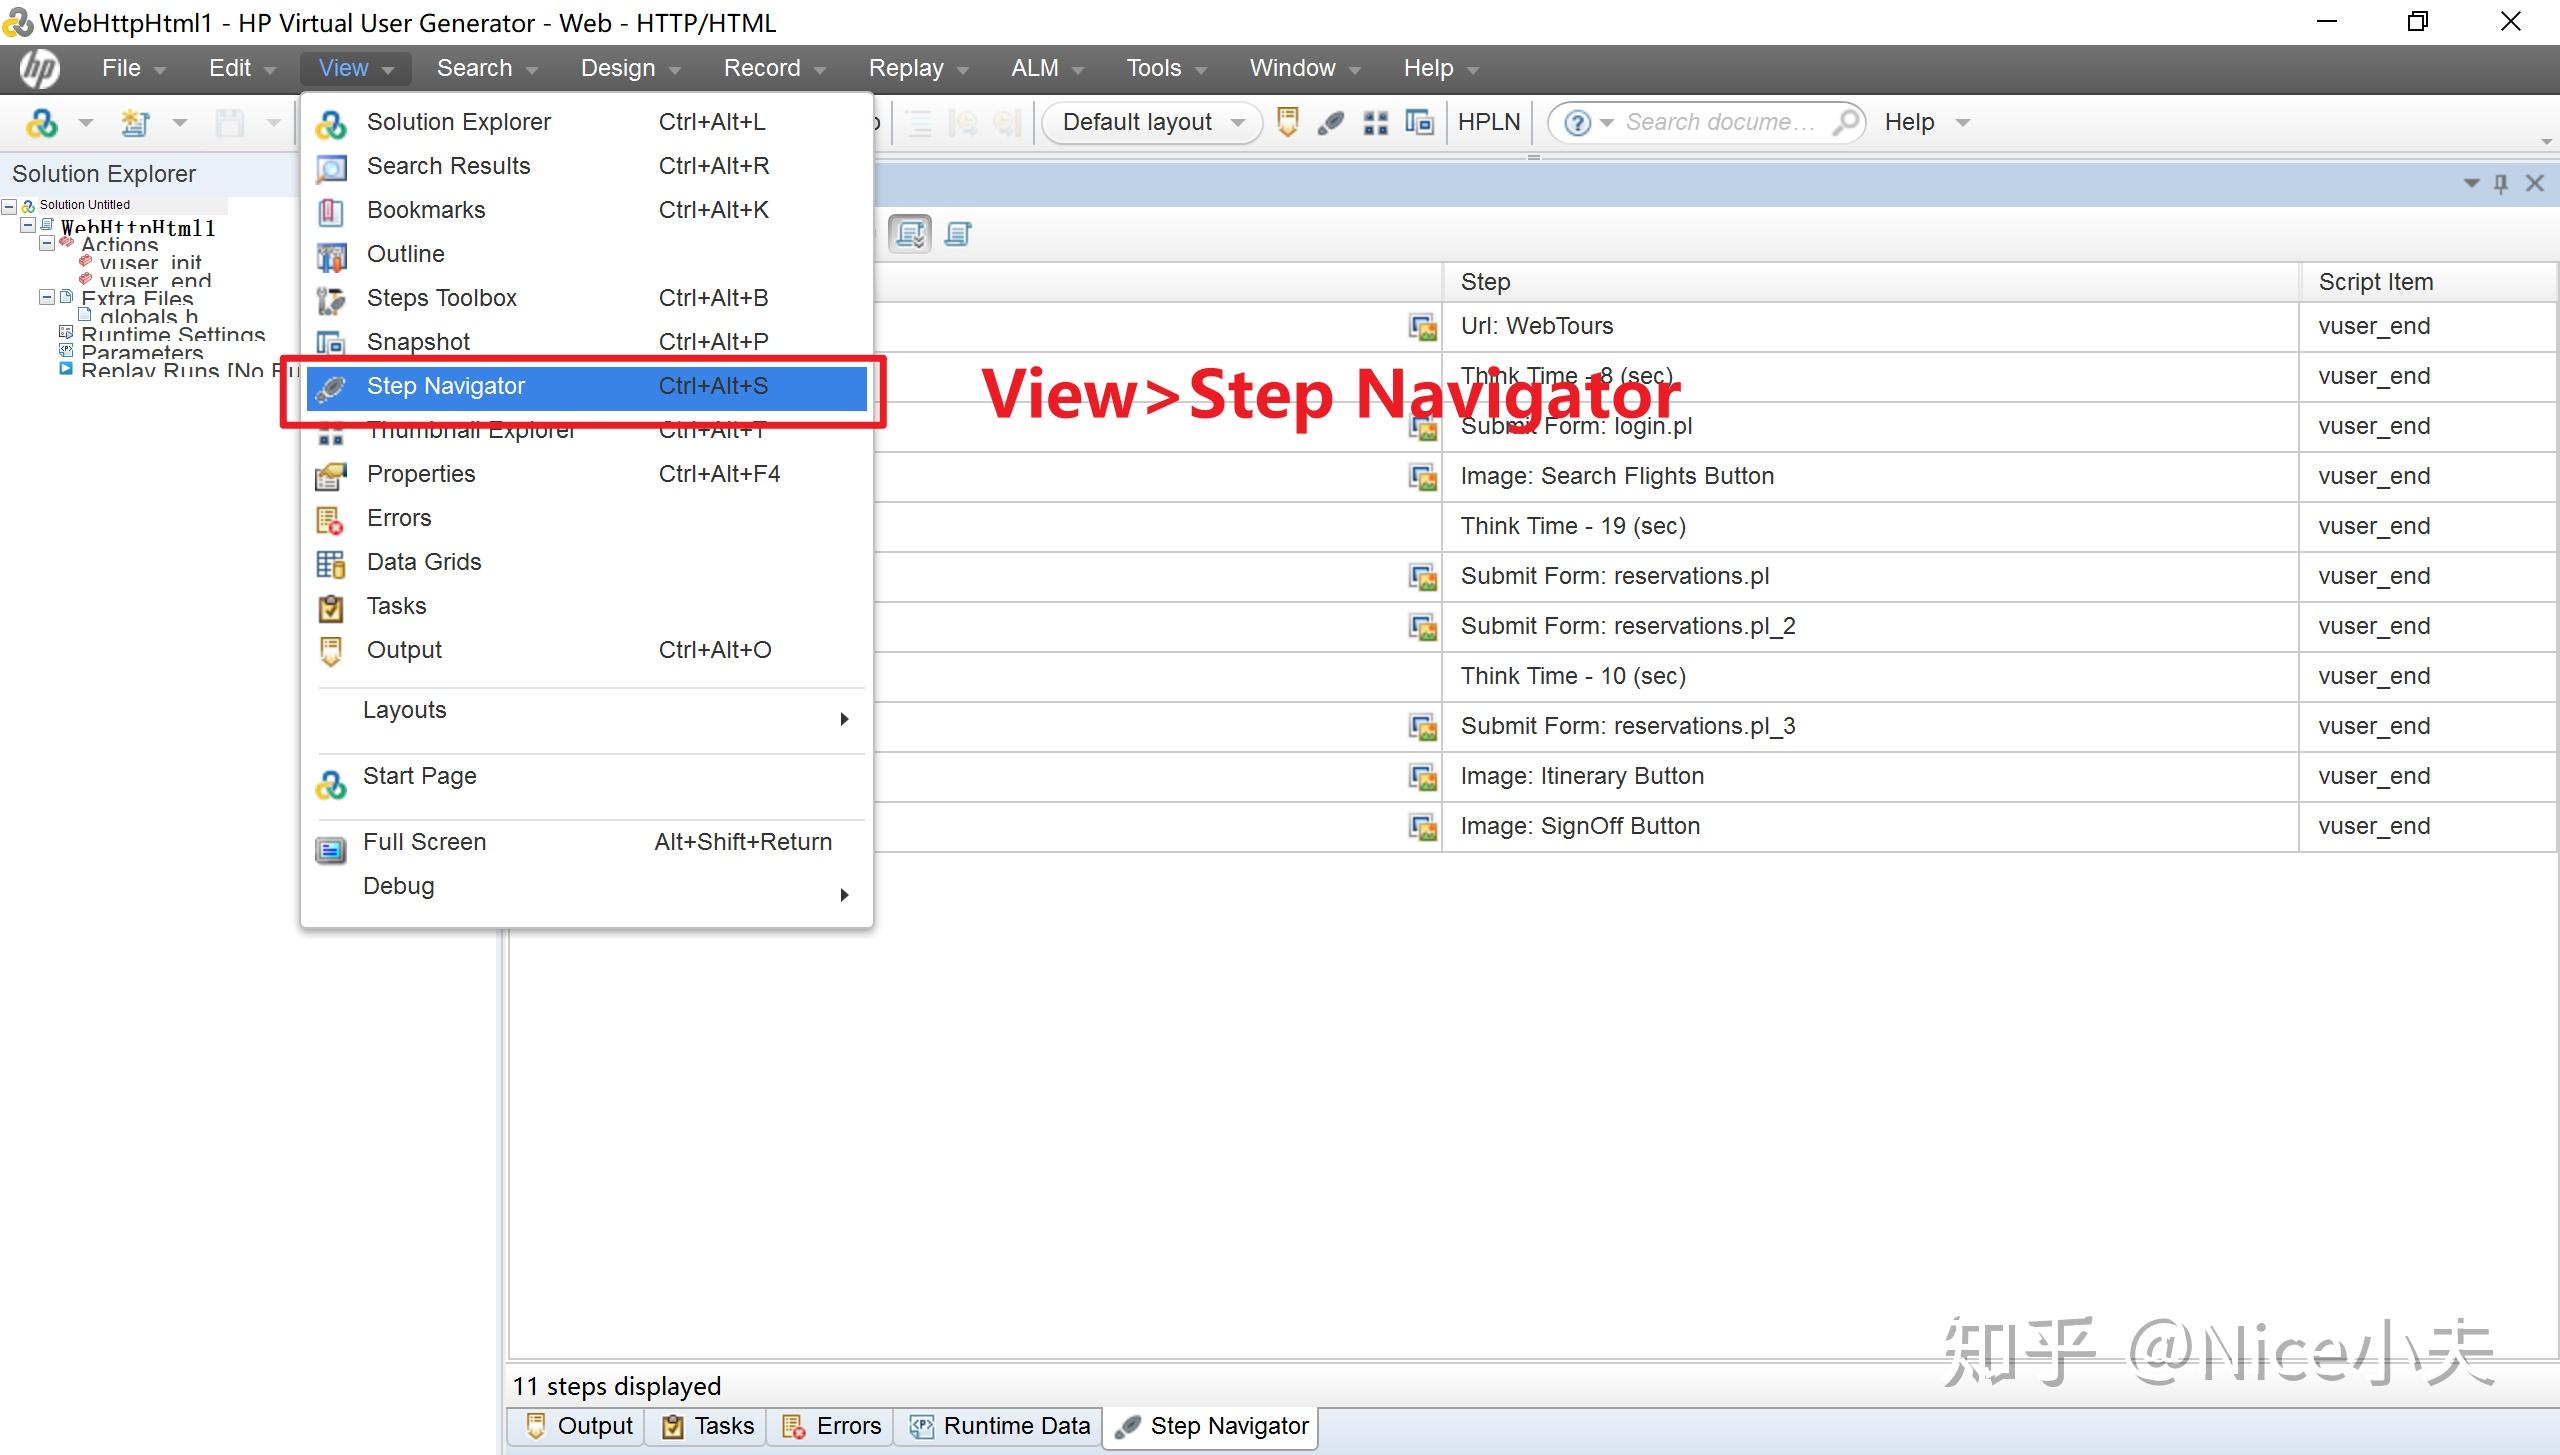Image resolution: width=2560 pixels, height=1455 pixels.
Task: Collapse the Extra Files tree node
Action: 47,297
